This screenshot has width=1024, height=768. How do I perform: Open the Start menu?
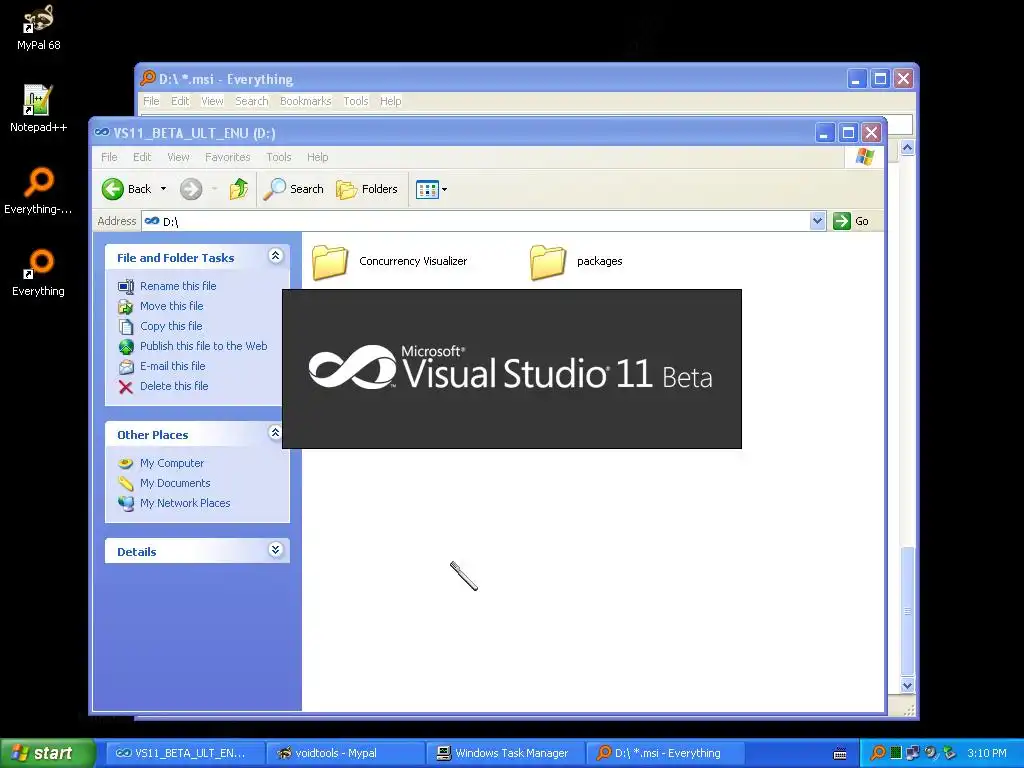[x=47, y=753]
